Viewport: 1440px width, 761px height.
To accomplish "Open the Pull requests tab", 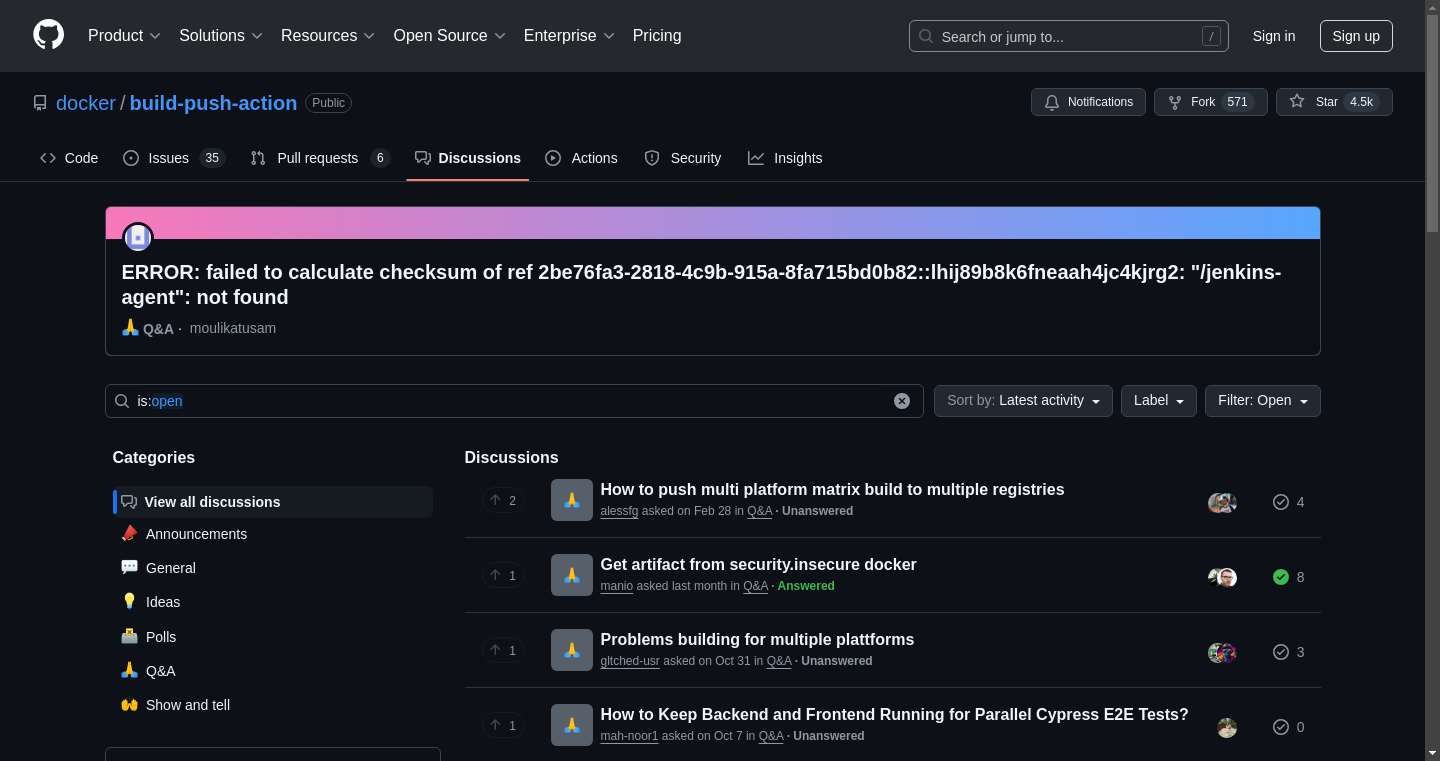I will (x=319, y=158).
